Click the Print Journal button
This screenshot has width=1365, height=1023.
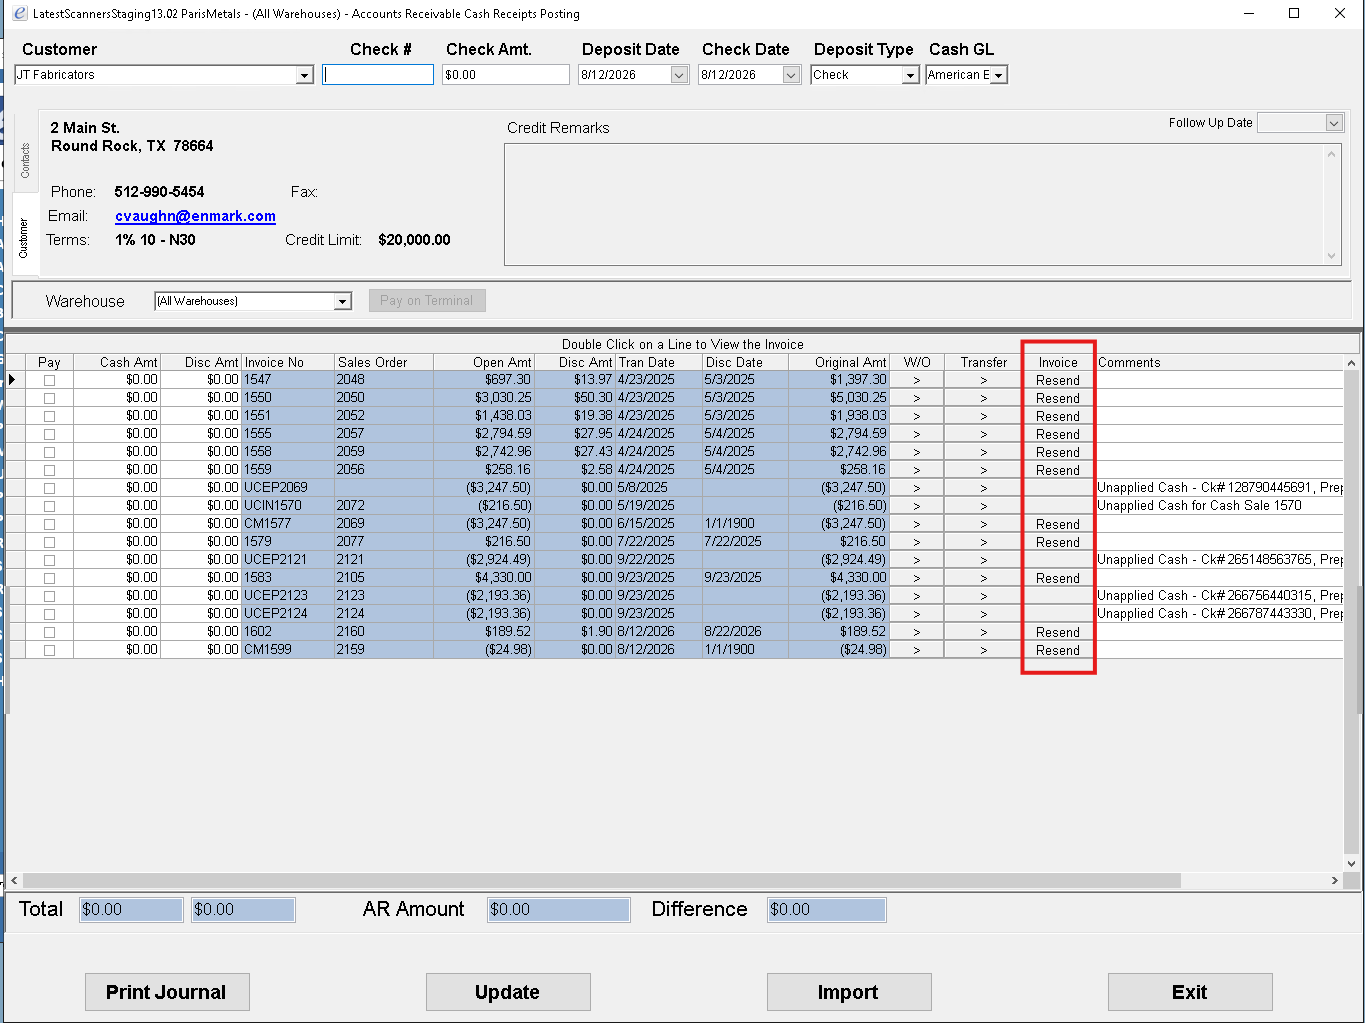167,992
